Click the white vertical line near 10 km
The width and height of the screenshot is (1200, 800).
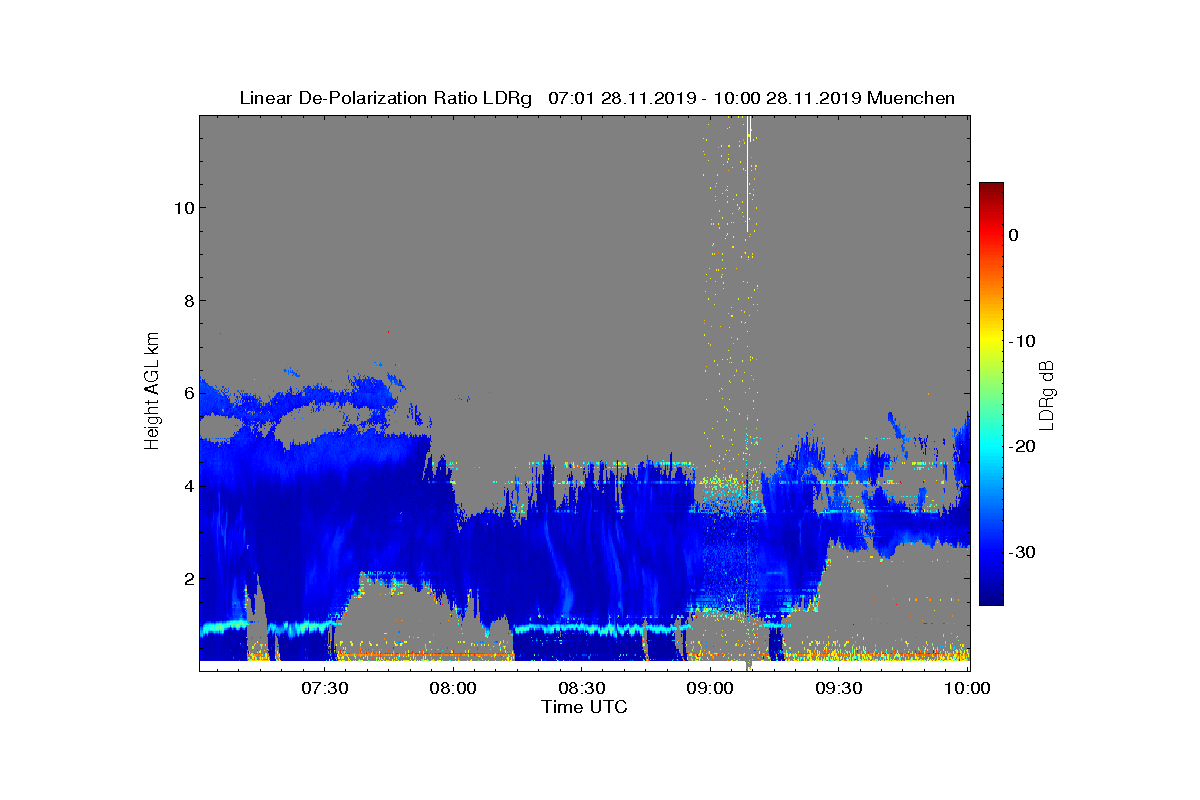coord(747,173)
